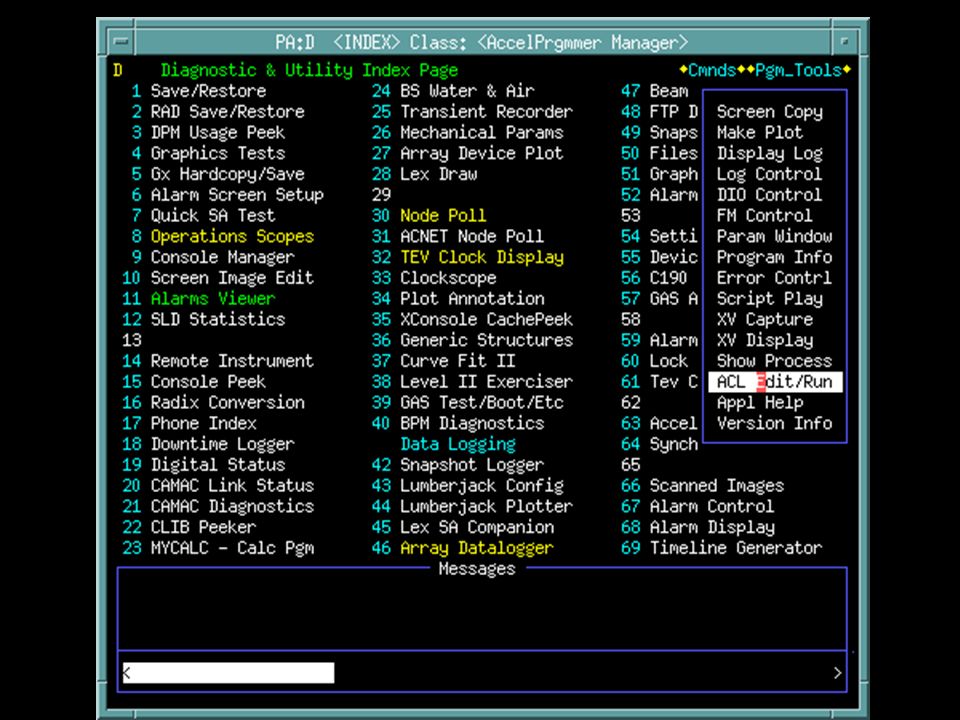Click the white command input field
Image resolution: width=960 pixels, height=720 pixels.
(x=228, y=673)
